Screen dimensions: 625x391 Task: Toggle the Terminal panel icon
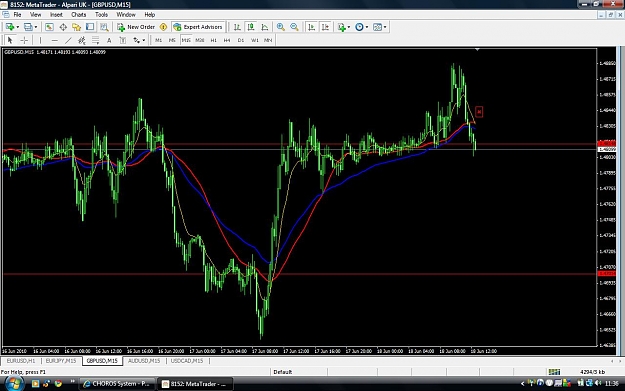pyautogui.click(x=90, y=27)
